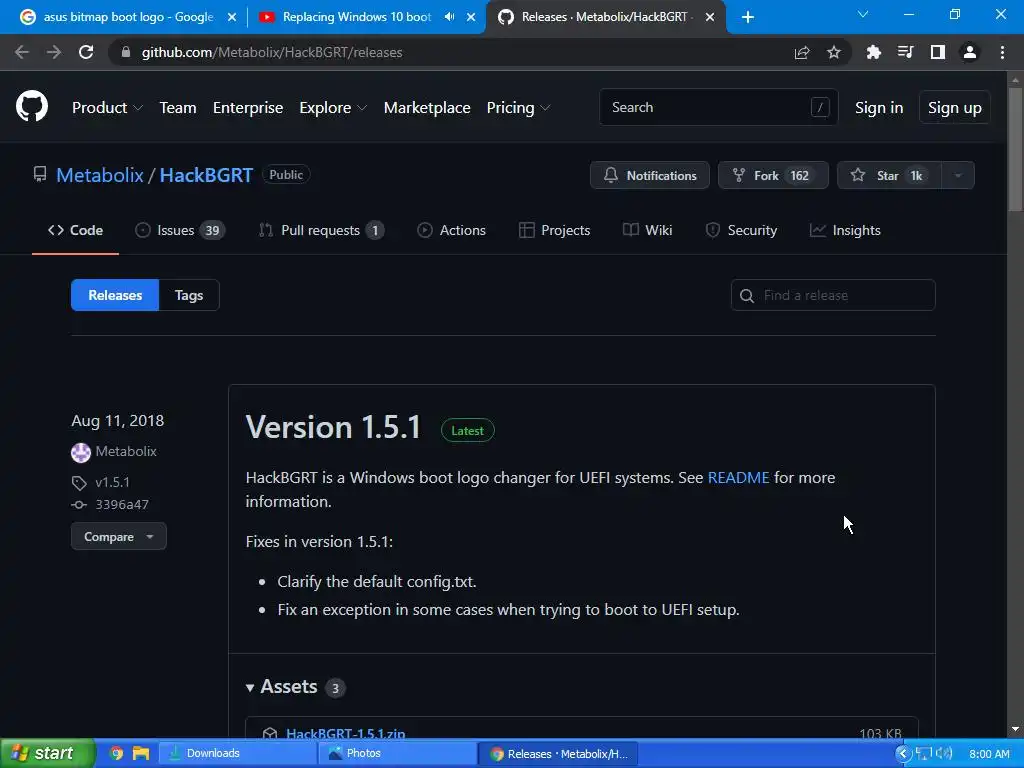This screenshot has height=768, width=1024.
Task: Open the Actions tab
Action: click(x=451, y=231)
